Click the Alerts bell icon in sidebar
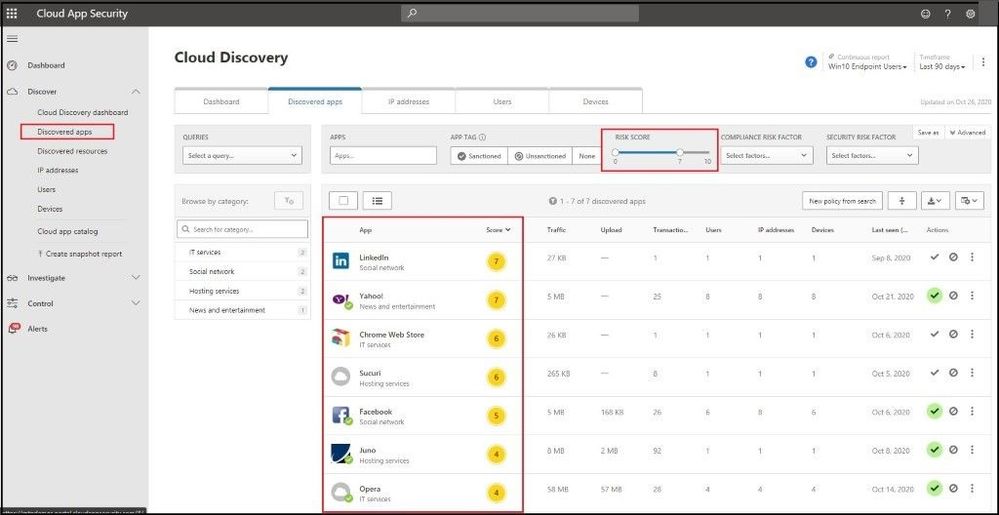This screenshot has width=999, height=515. (14, 328)
